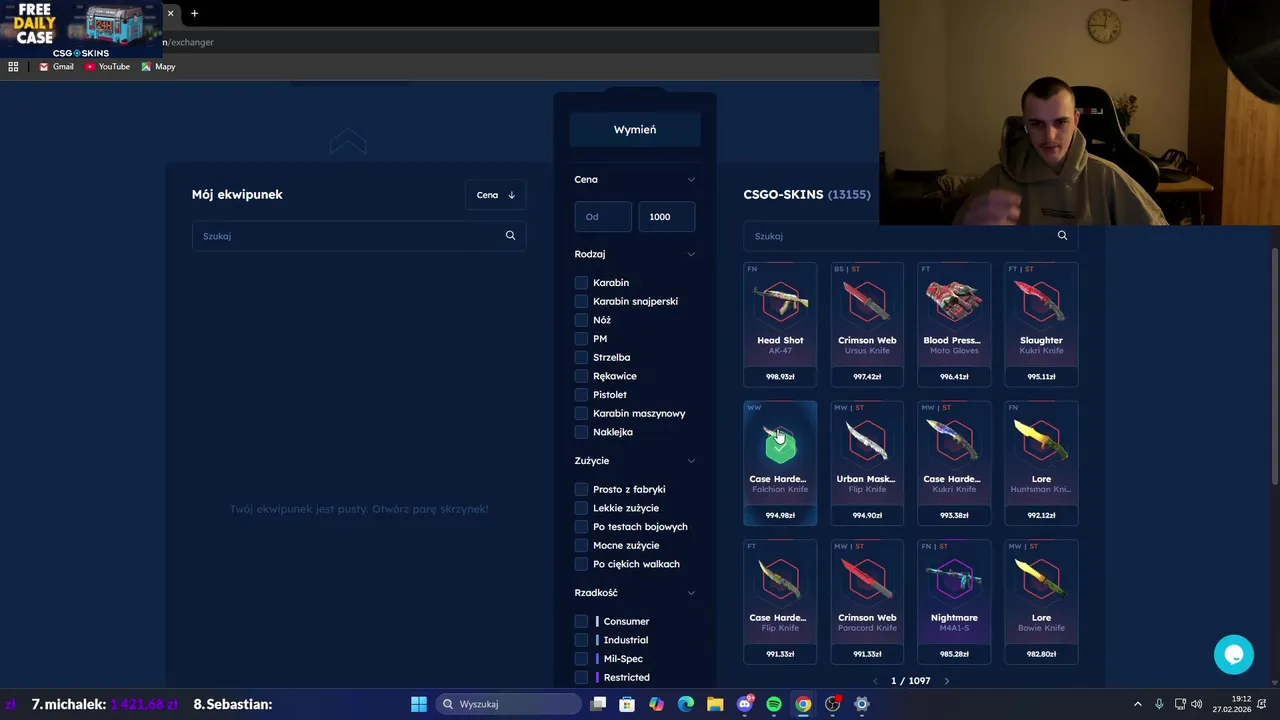Check the Lekkie zużycie checkbox
Screen dimensions: 1280x720
pos(581,508)
